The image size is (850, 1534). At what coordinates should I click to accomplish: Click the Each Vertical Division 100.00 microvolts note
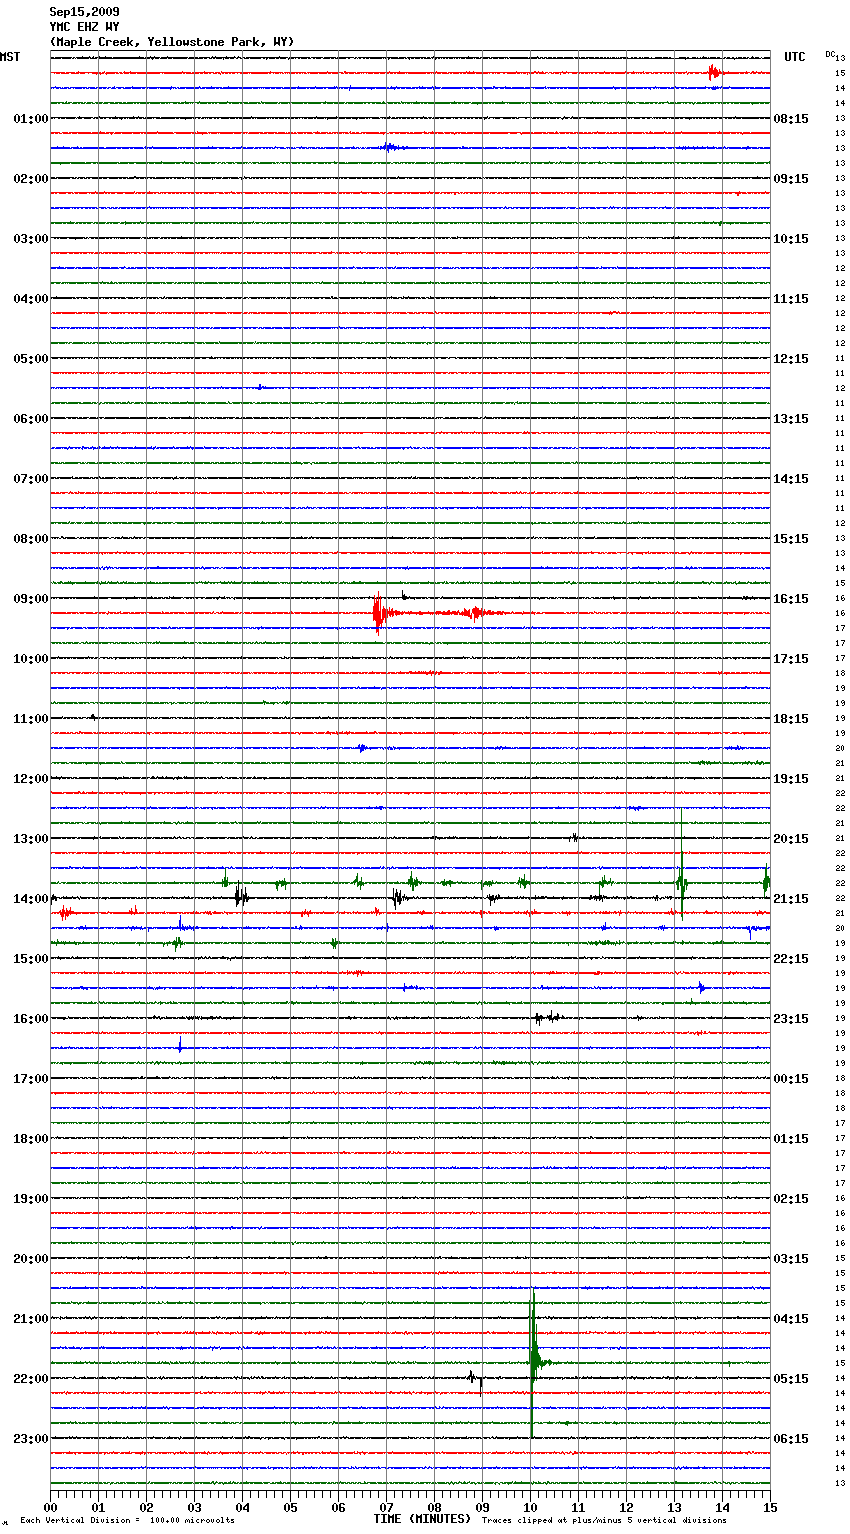[127, 1521]
